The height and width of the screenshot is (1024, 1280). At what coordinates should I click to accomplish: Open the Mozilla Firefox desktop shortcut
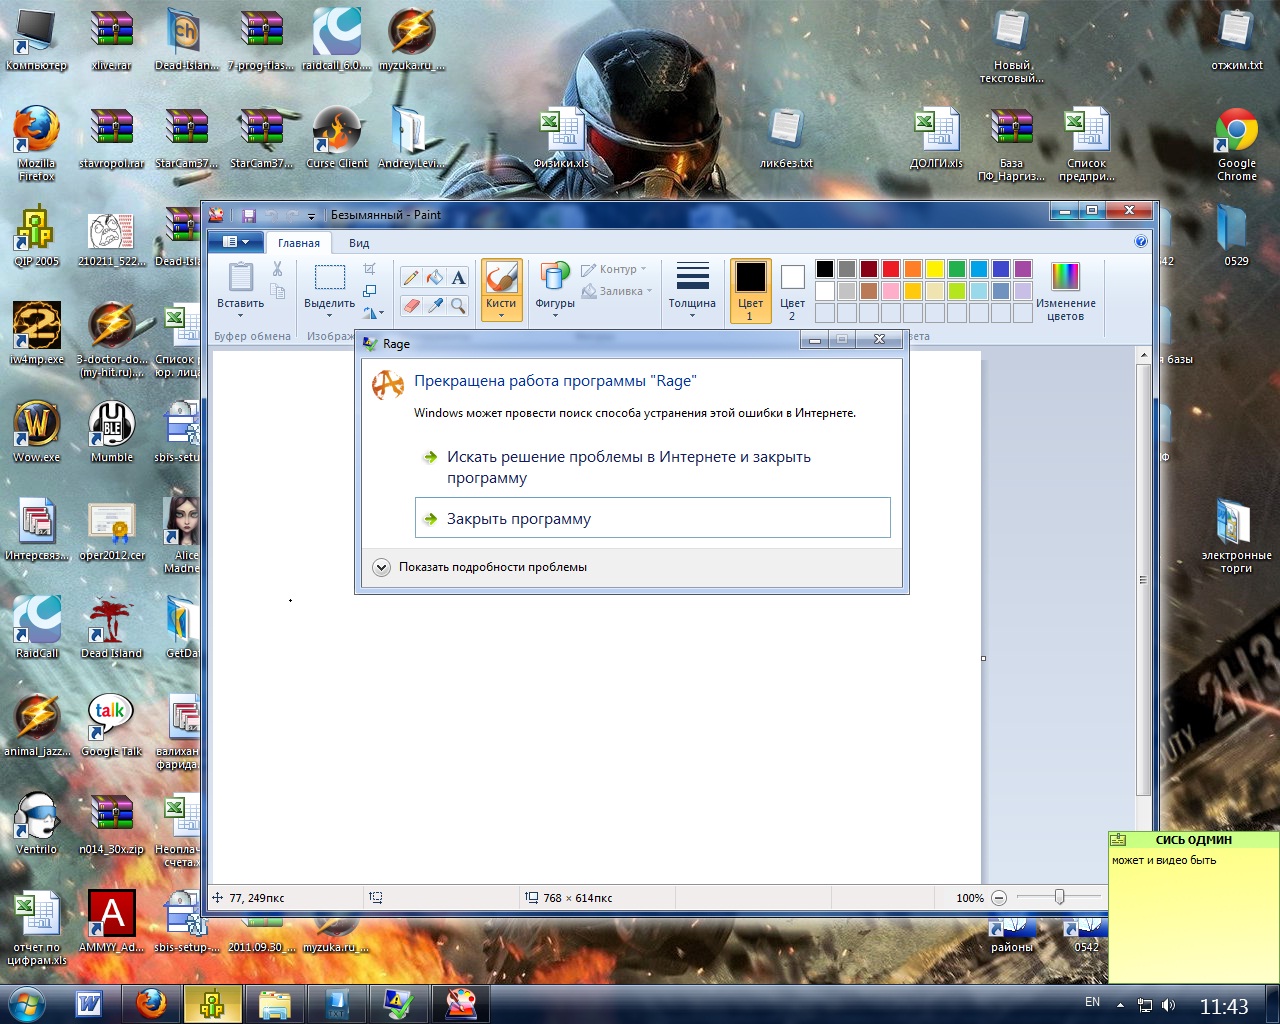click(x=37, y=144)
